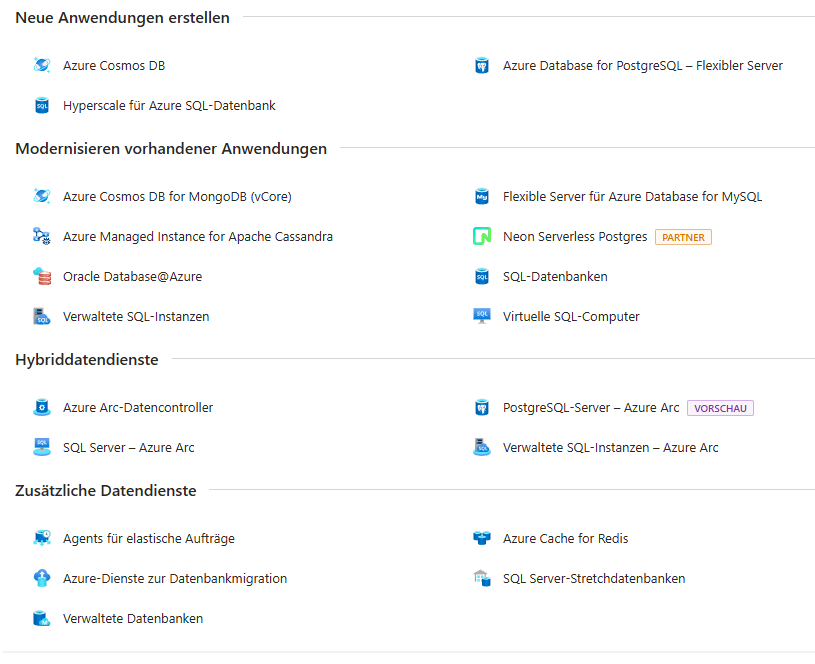This screenshot has height=664, width=815.
Task: Select Verwaltete SQL-Instanzen
Action: click(x=134, y=316)
